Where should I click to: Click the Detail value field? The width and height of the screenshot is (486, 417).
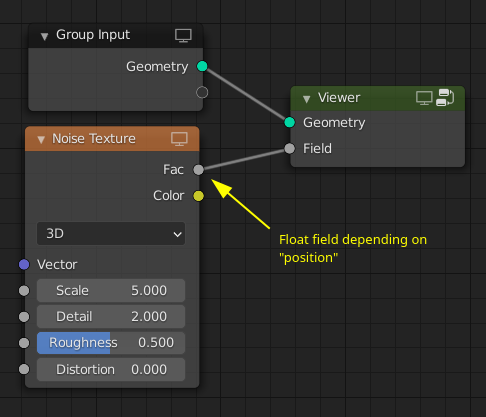click(x=111, y=316)
